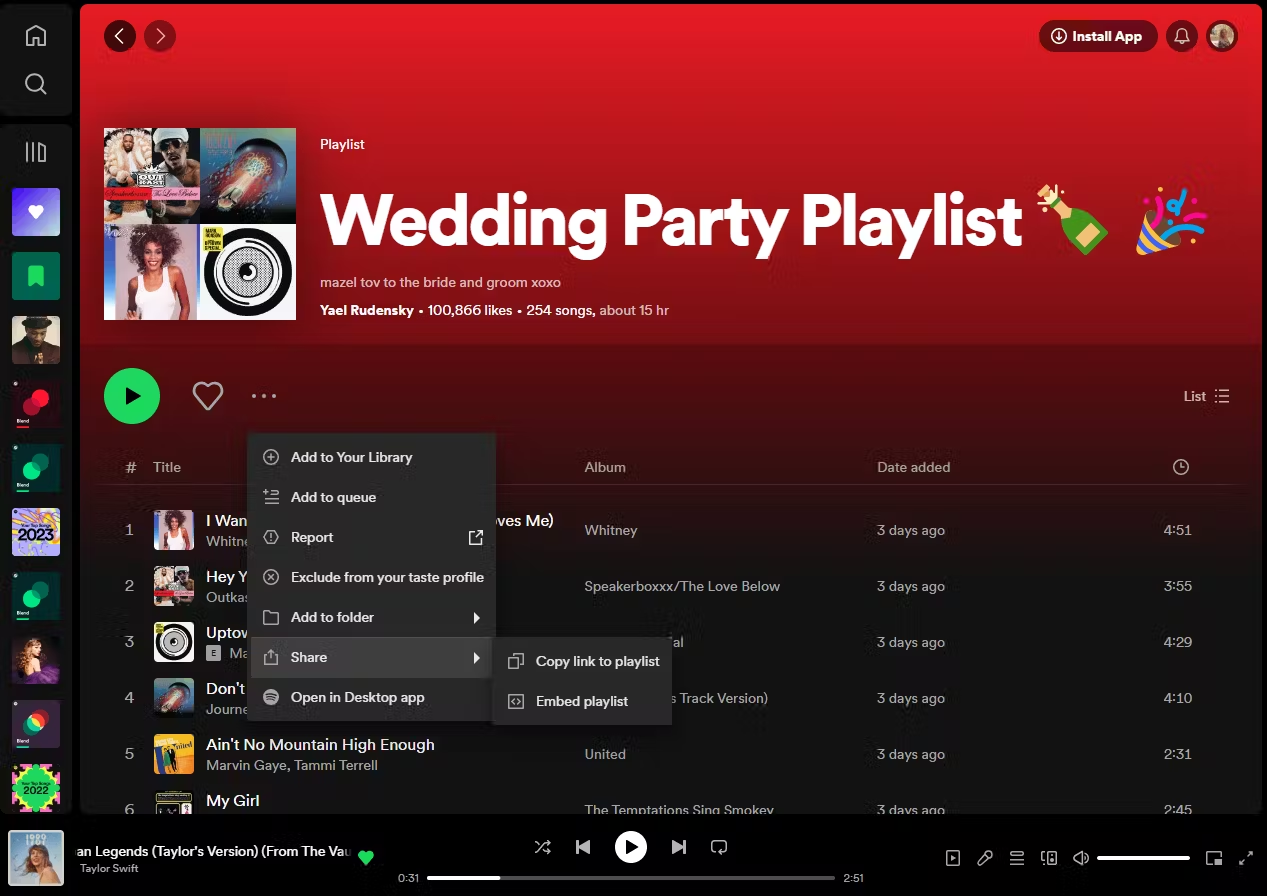
Task: Choose Open in Desktop app
Action: tap(372, 697)
